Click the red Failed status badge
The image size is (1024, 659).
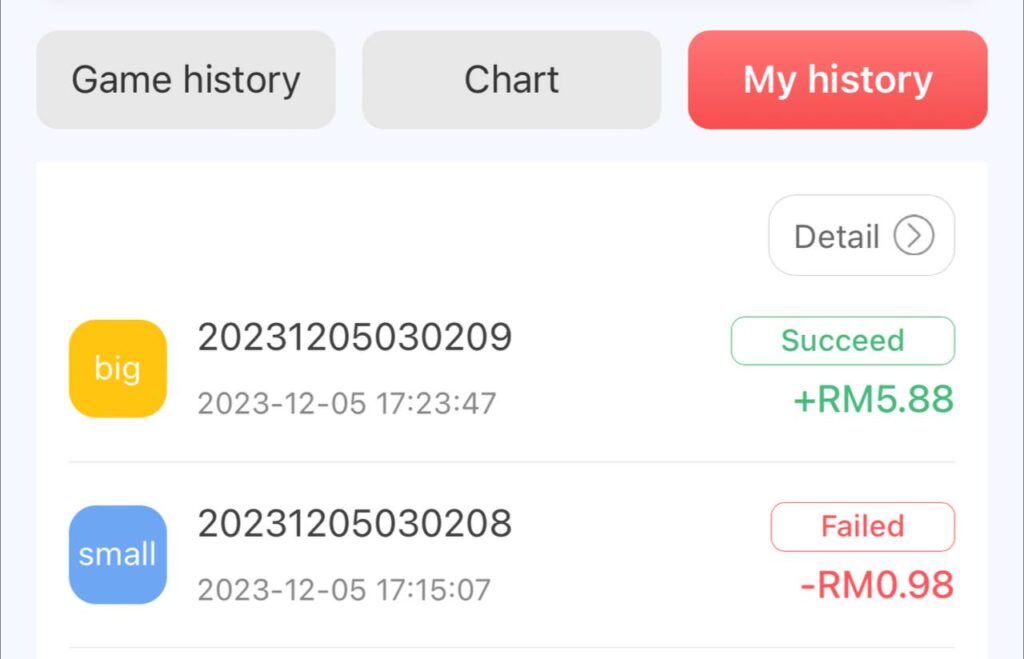click(863, 526)
